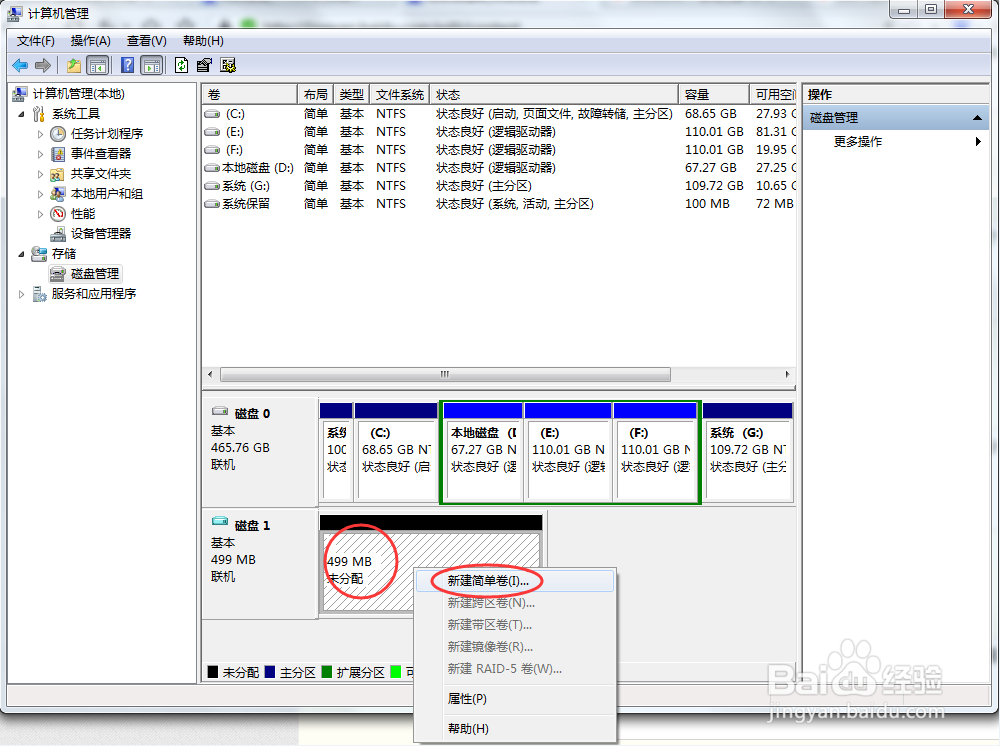Select 本地磁盘 (D:) volume row
This screenshot has height=746, width=1000.
click(499, 168)
